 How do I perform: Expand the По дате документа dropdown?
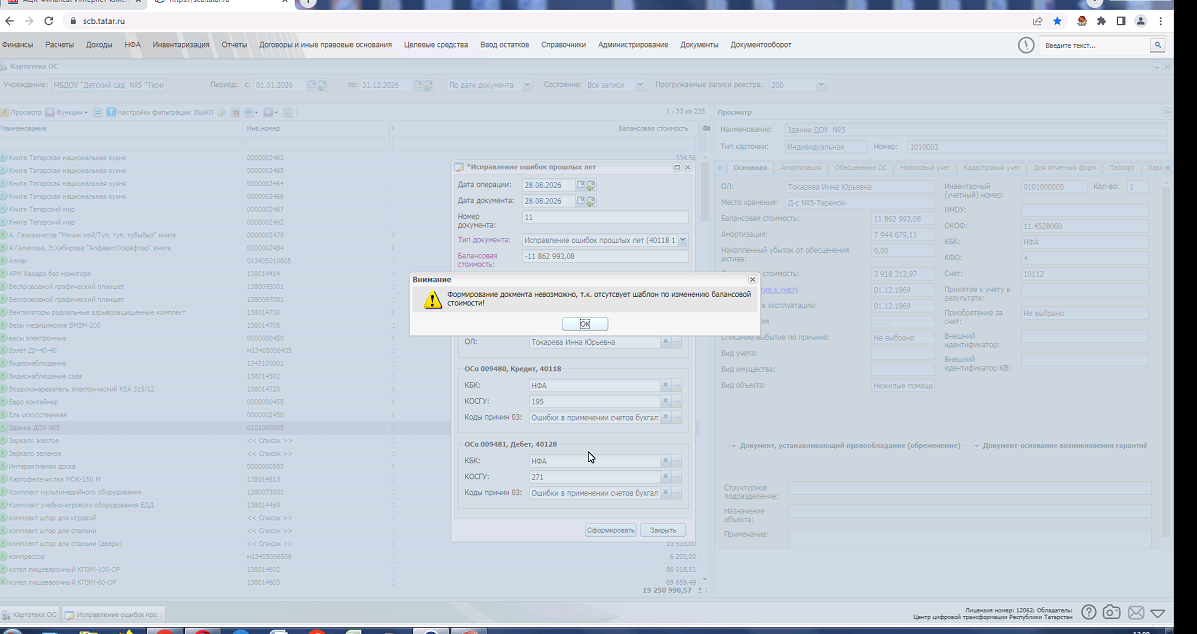527,85
